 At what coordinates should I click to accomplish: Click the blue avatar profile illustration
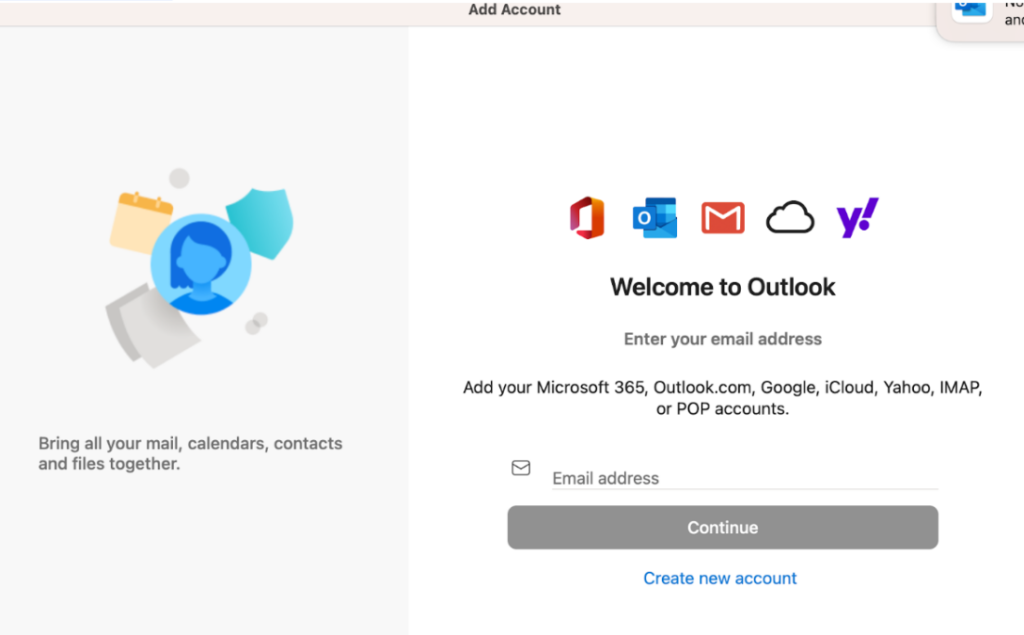pos(200,265)
